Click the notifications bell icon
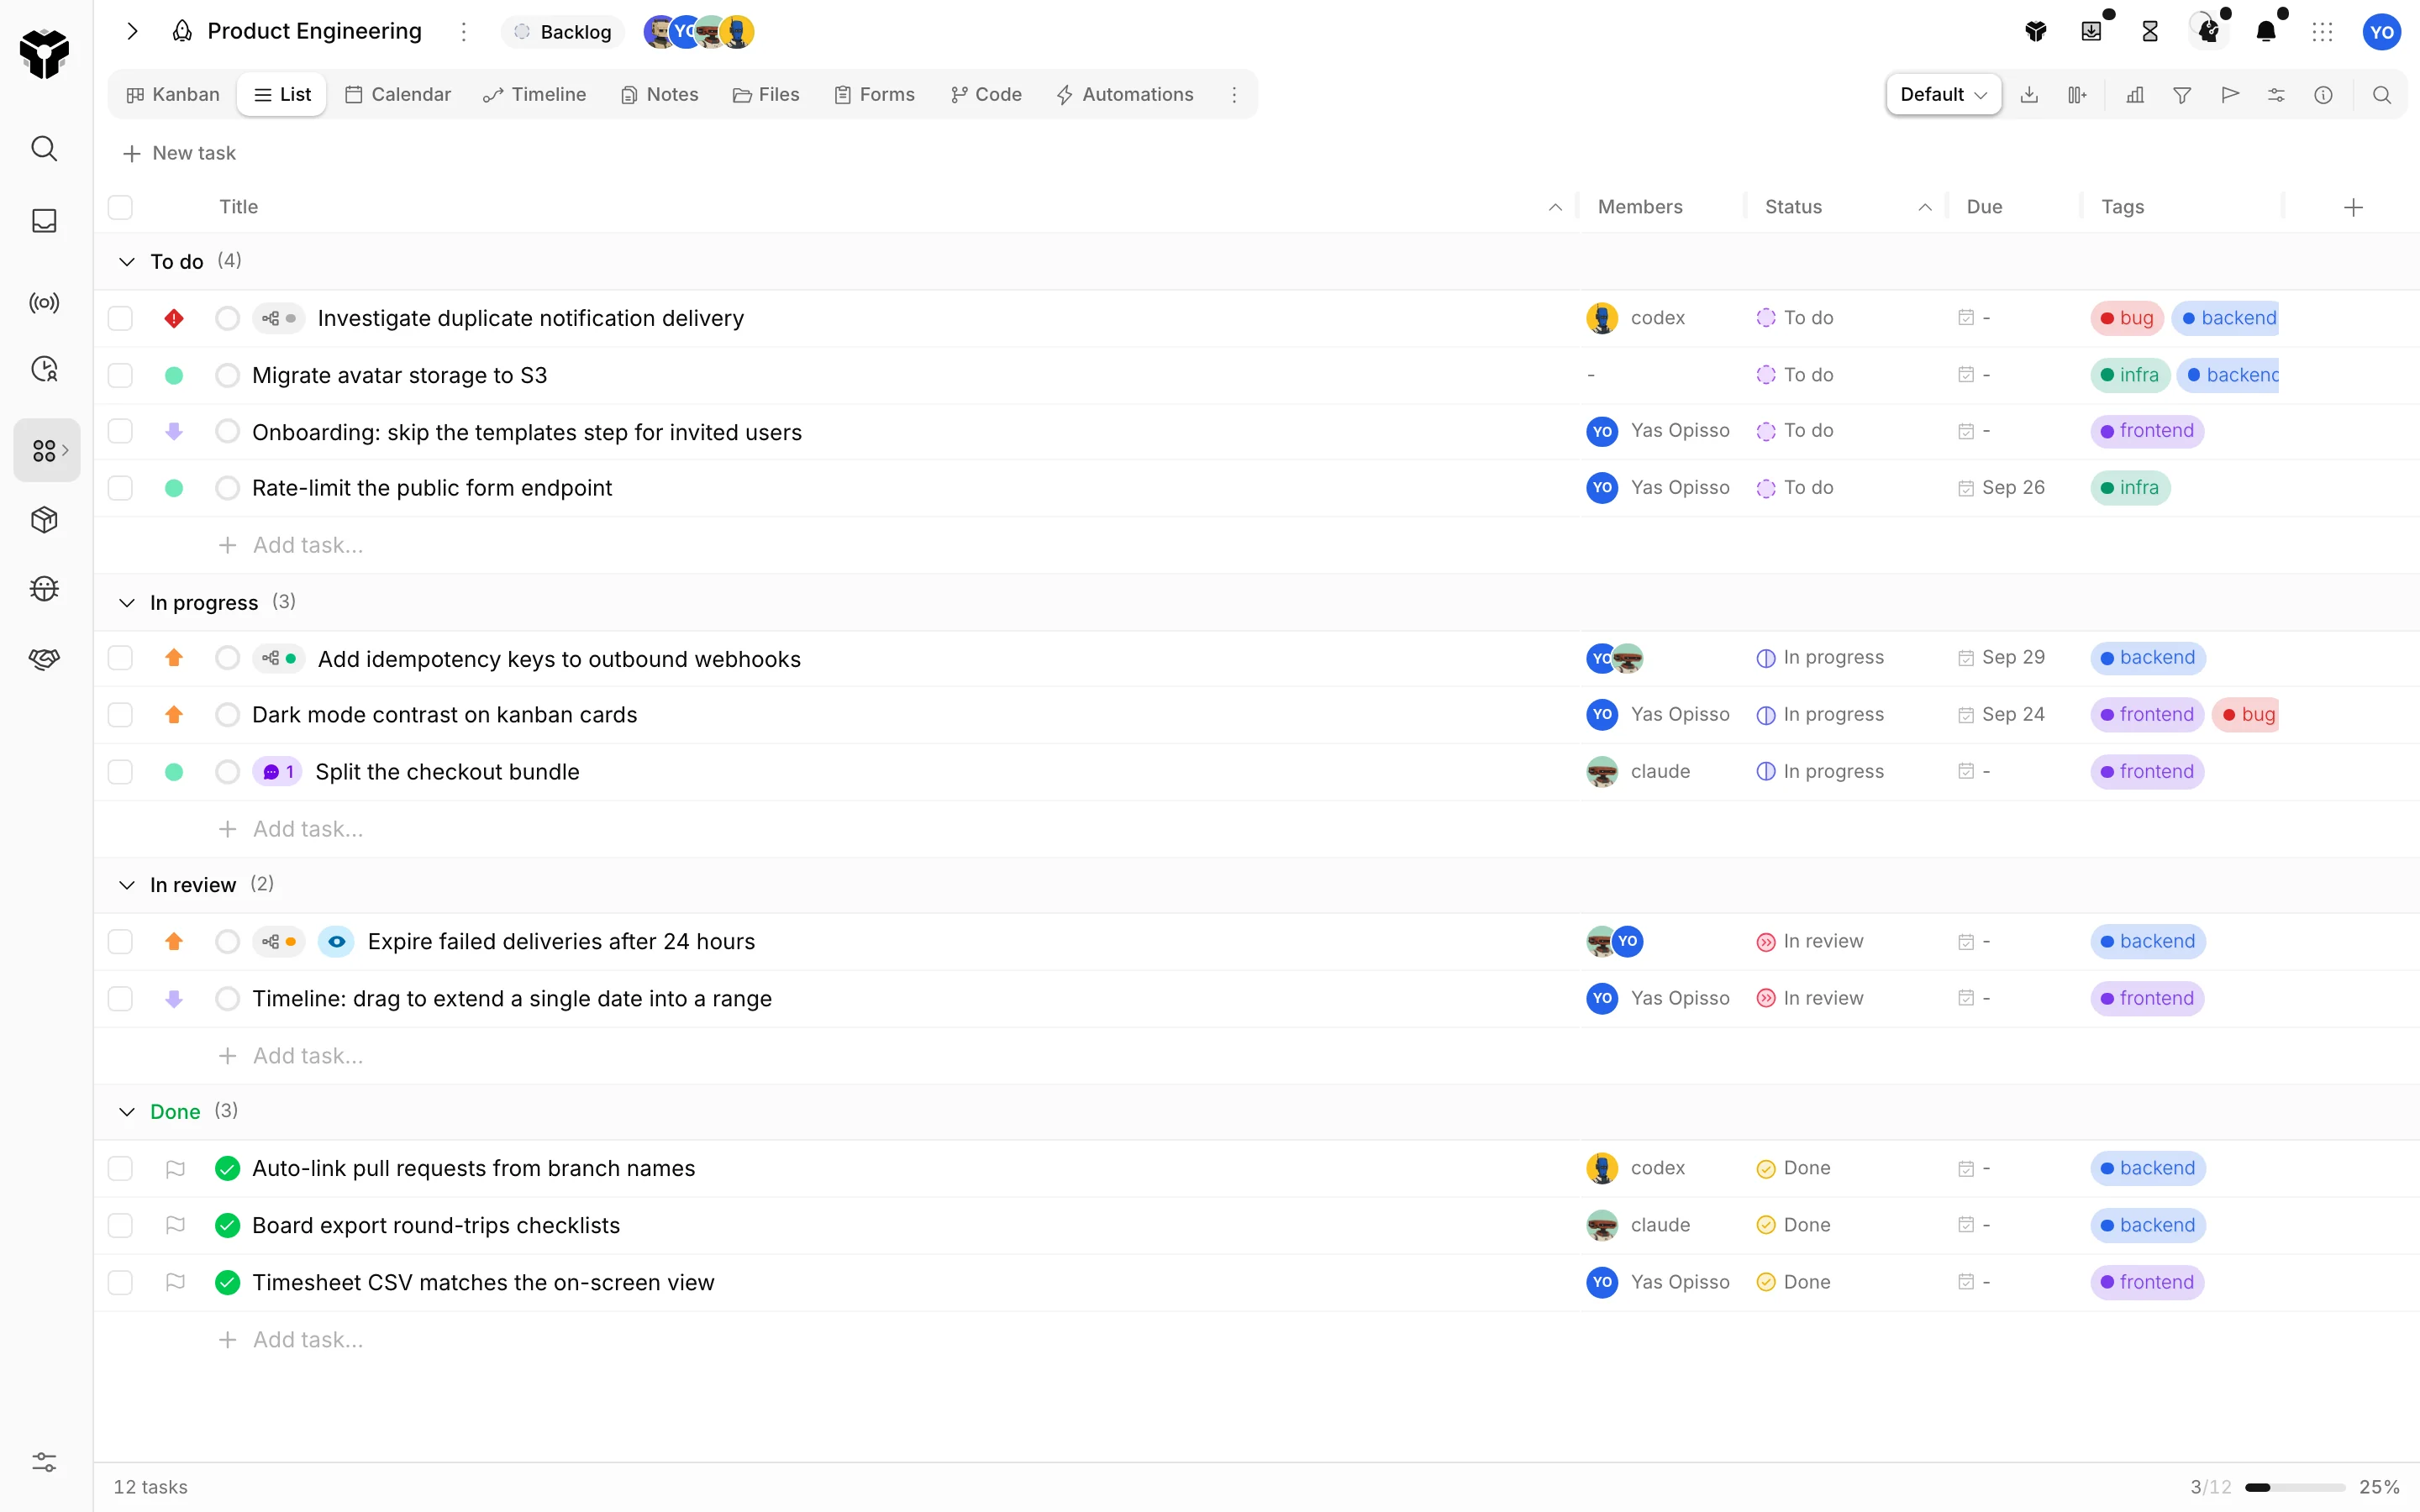The width and height of the screenshot is (2420, 1512). coord(2266,32)
